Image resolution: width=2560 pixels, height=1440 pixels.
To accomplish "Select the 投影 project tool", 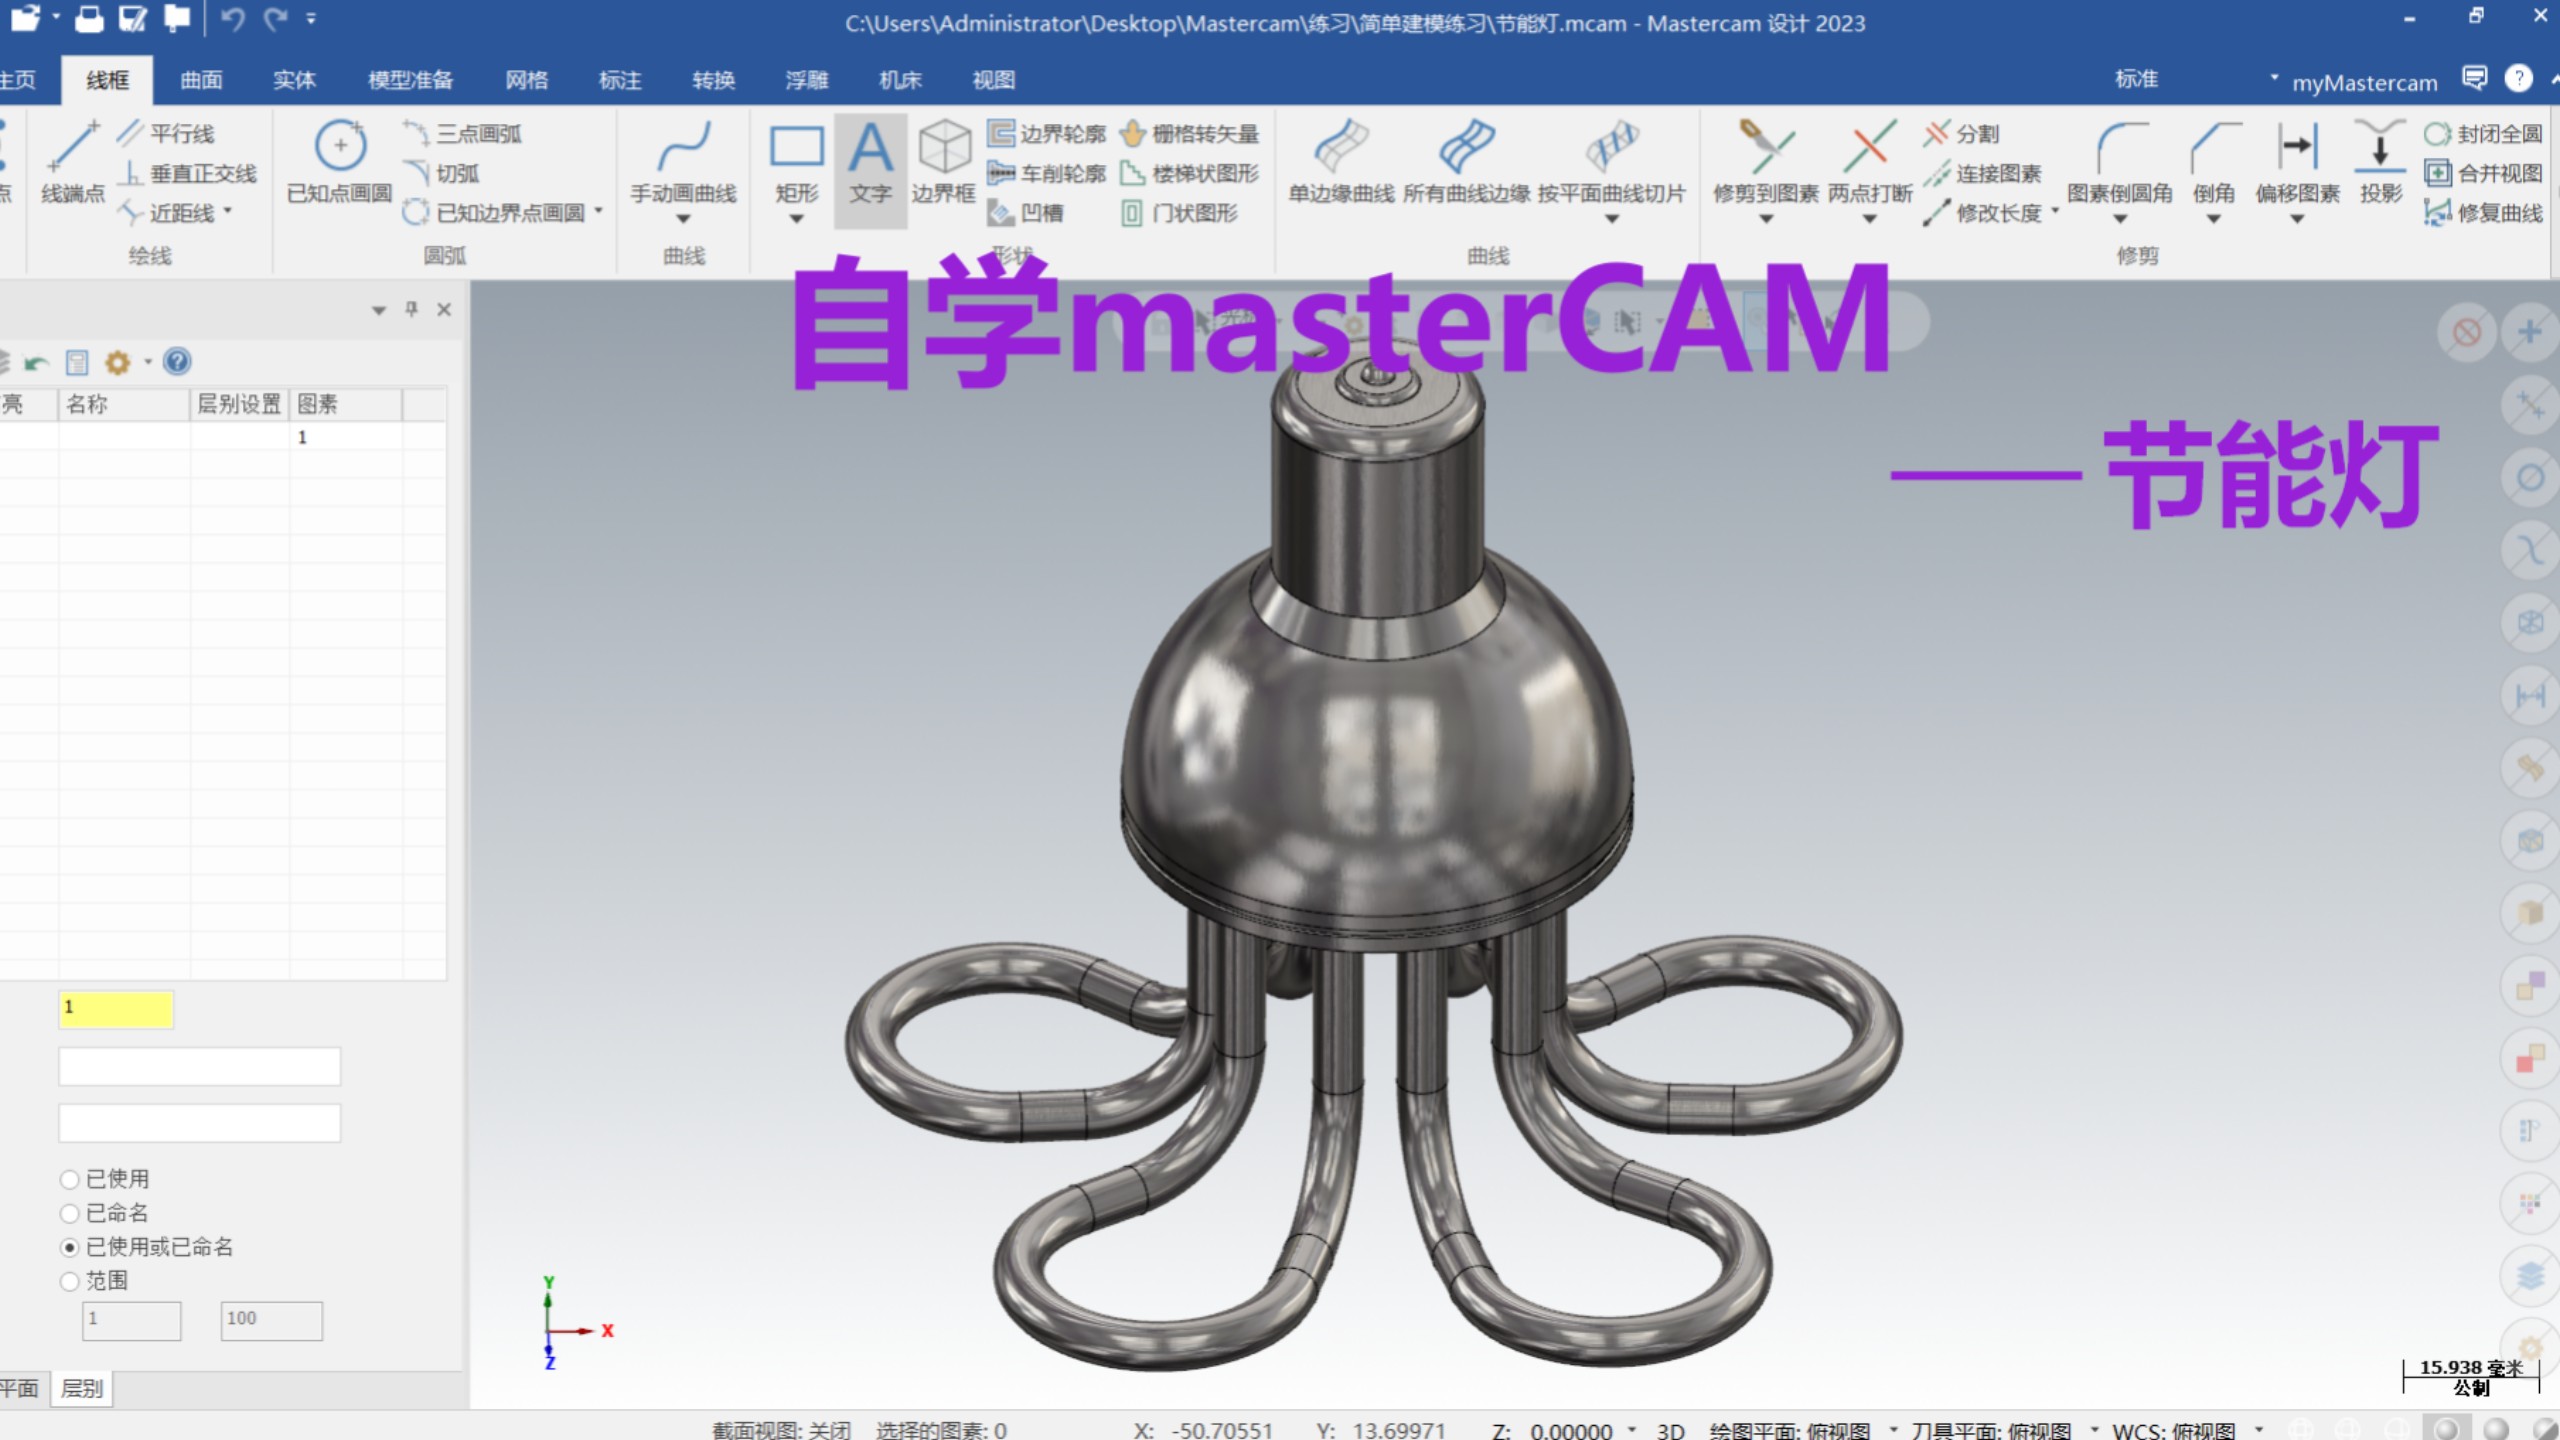I will 2380,162.
